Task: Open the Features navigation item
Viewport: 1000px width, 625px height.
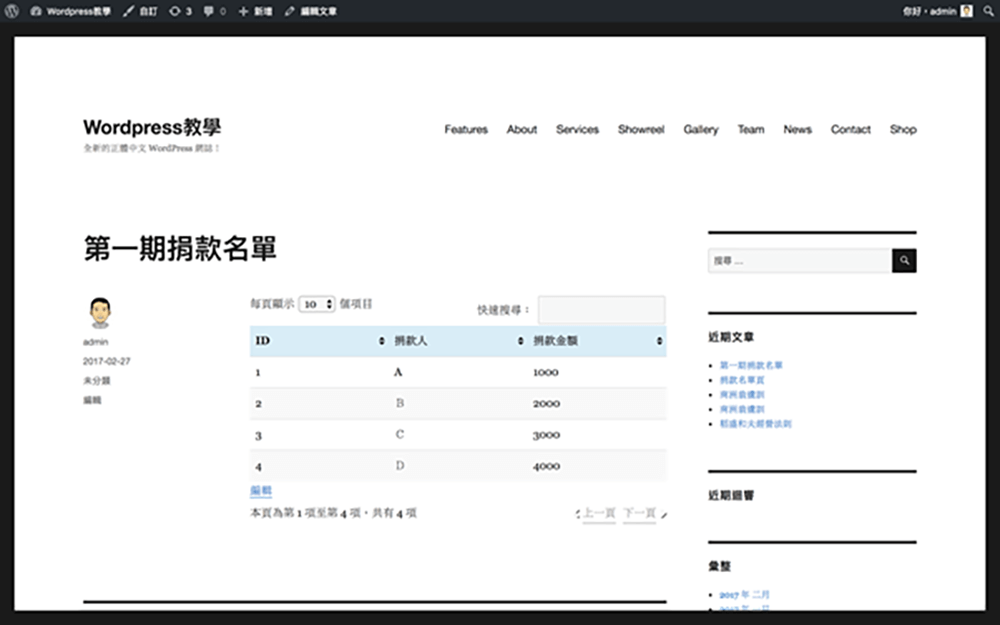Action: [466, 129]
